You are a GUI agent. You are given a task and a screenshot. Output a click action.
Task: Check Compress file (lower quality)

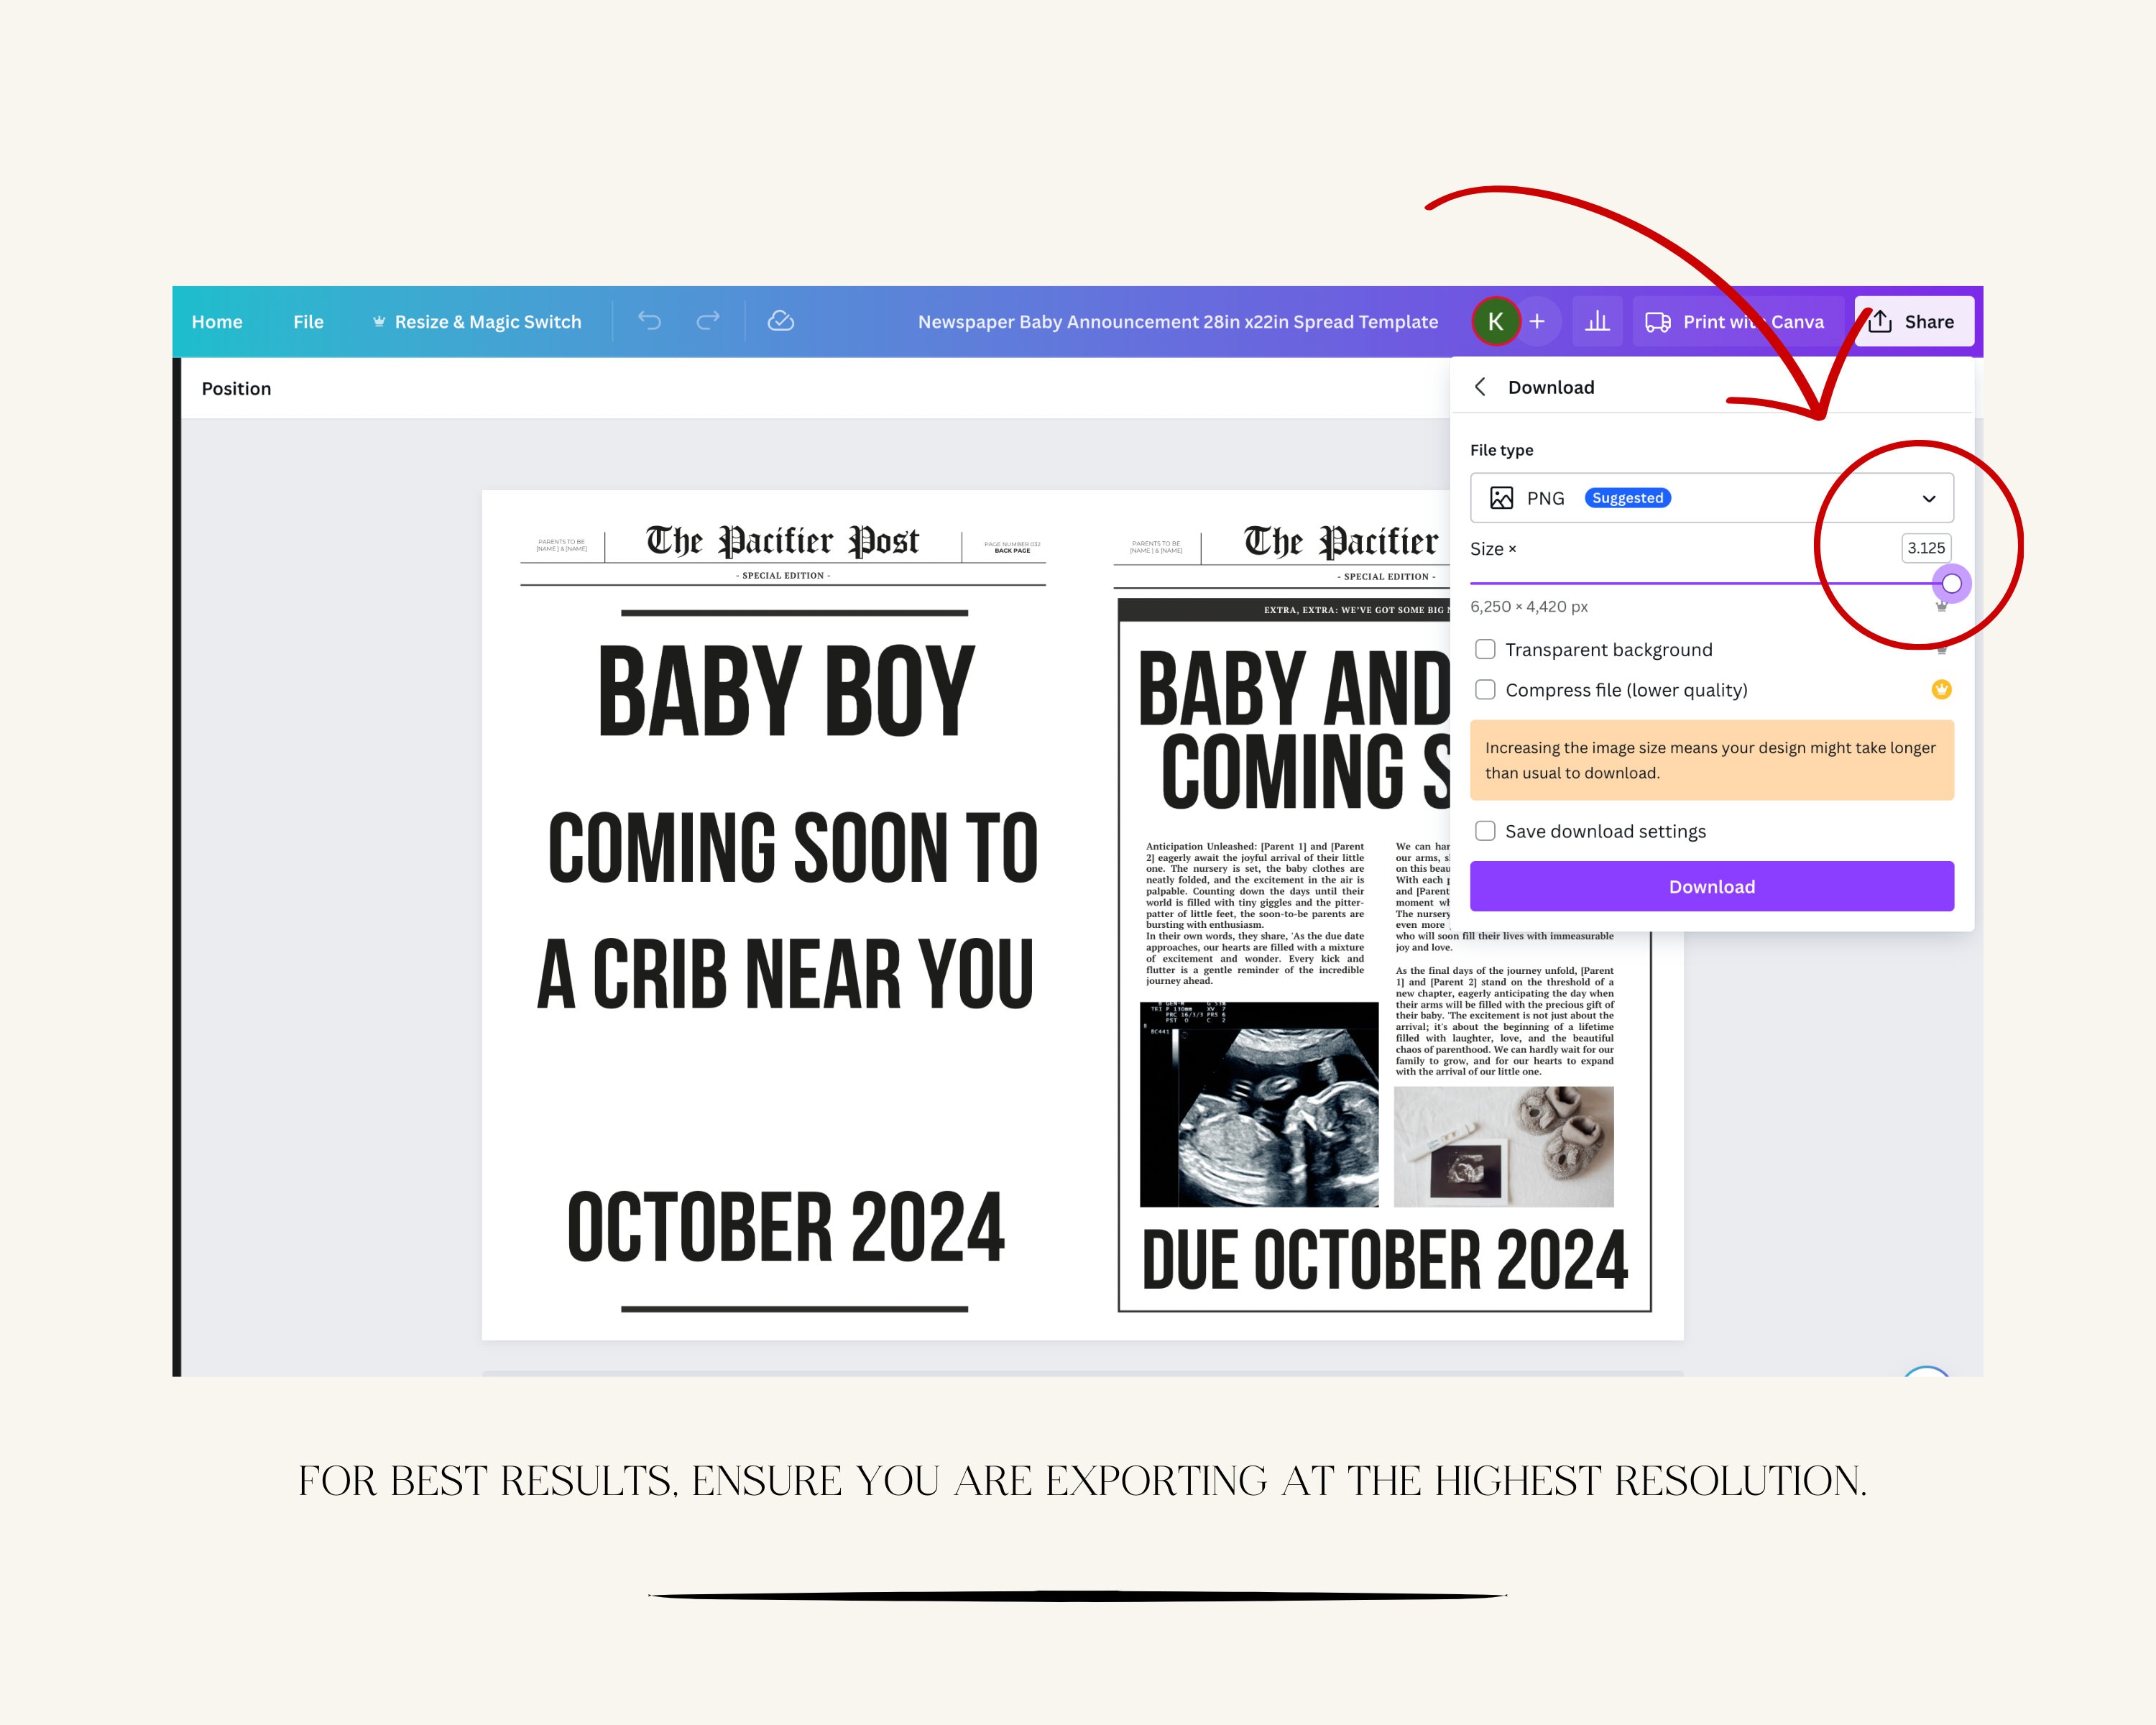pos(1486,690)
